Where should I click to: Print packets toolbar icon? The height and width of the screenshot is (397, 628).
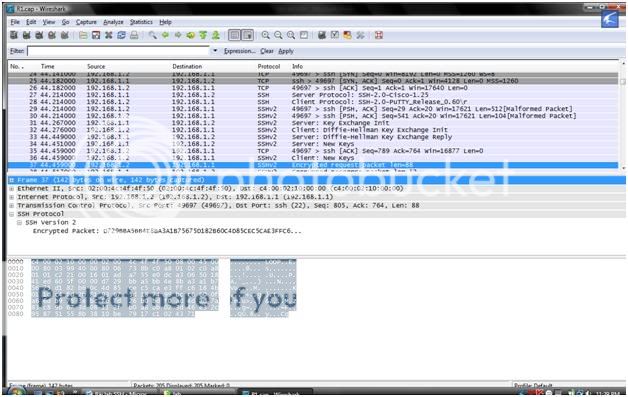[134, 35]
